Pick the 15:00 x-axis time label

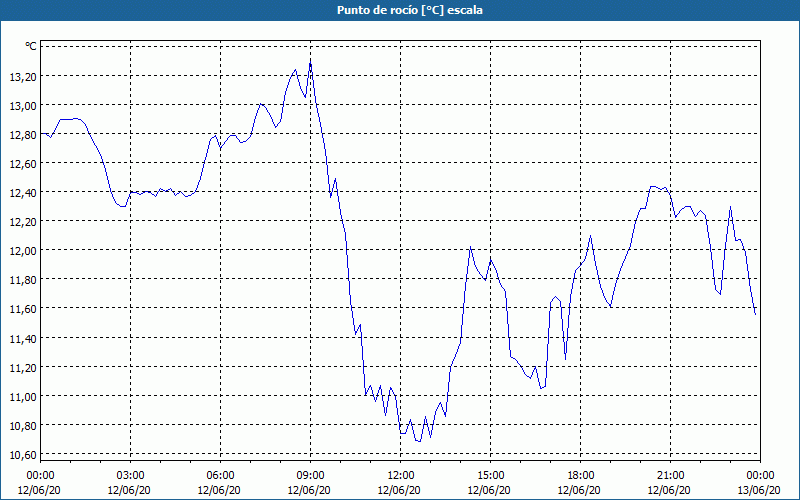coord(490,476)
